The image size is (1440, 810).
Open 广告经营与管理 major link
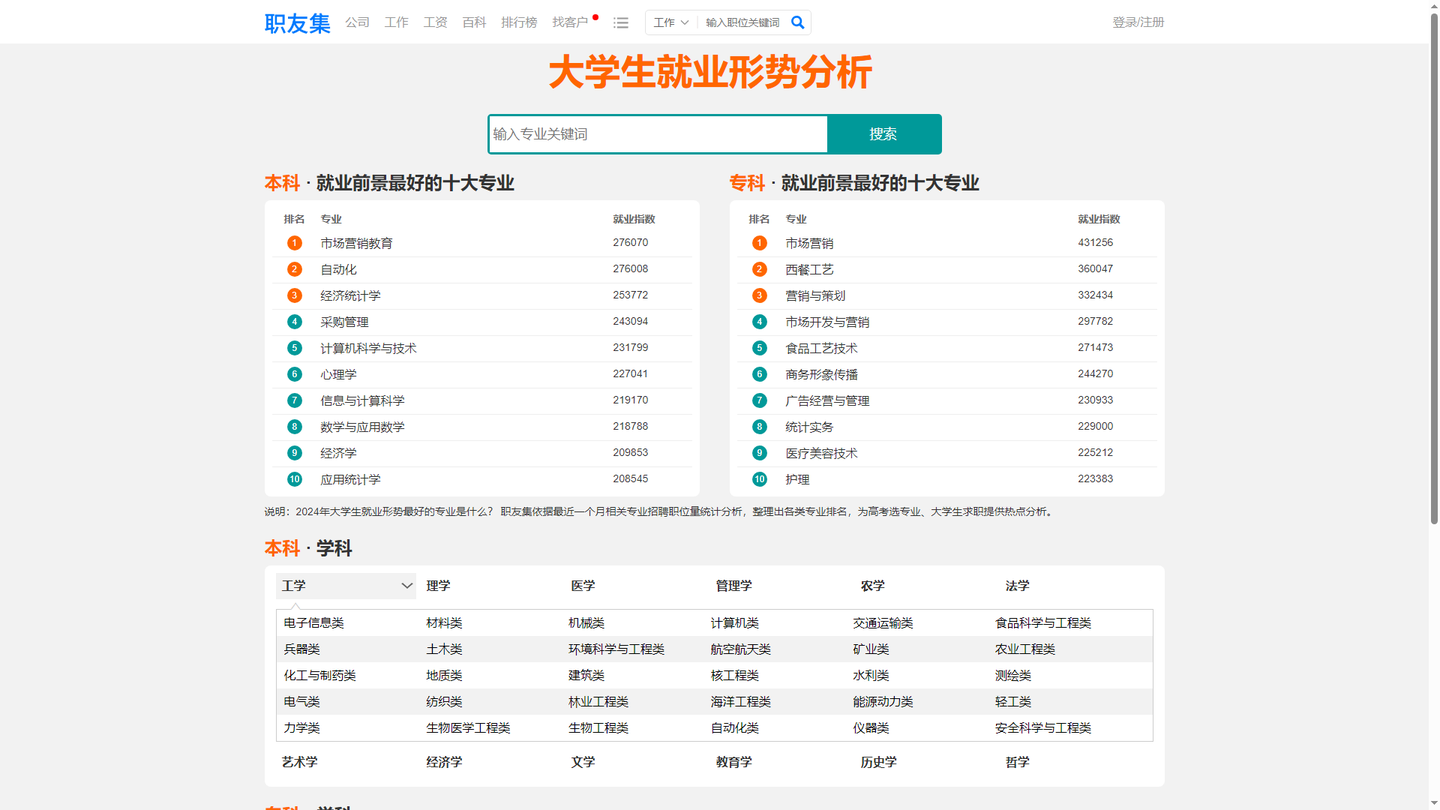[x=828, y=400]
